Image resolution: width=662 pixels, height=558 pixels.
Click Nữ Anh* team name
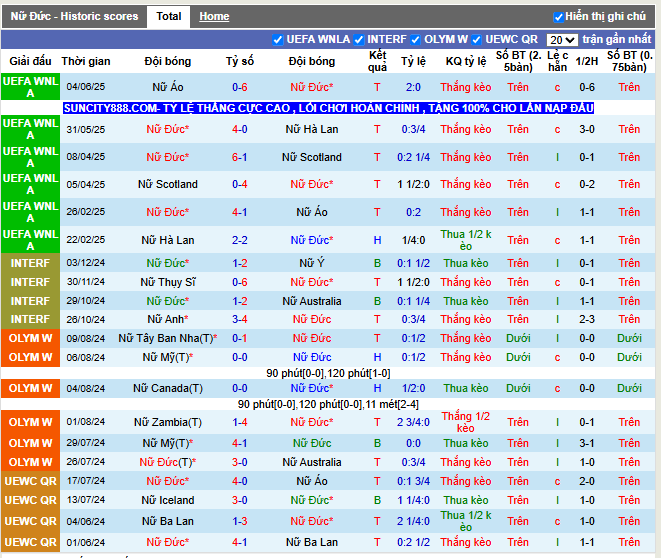(168, 319)
